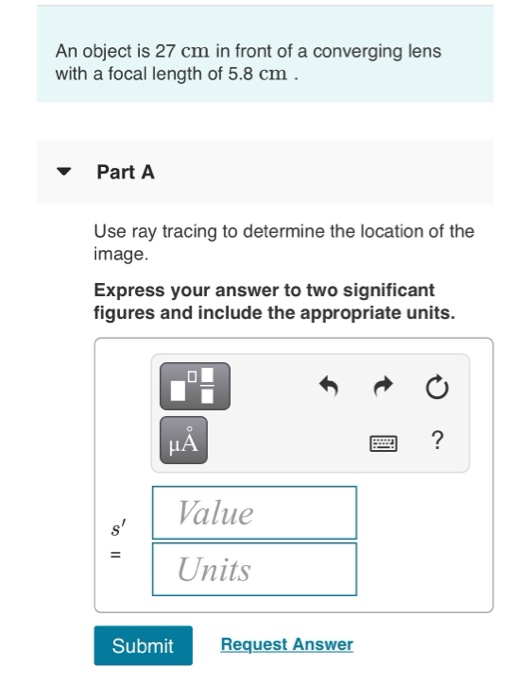Open the math templates button
Screen dimensions: 531x700
click(195, 386)
